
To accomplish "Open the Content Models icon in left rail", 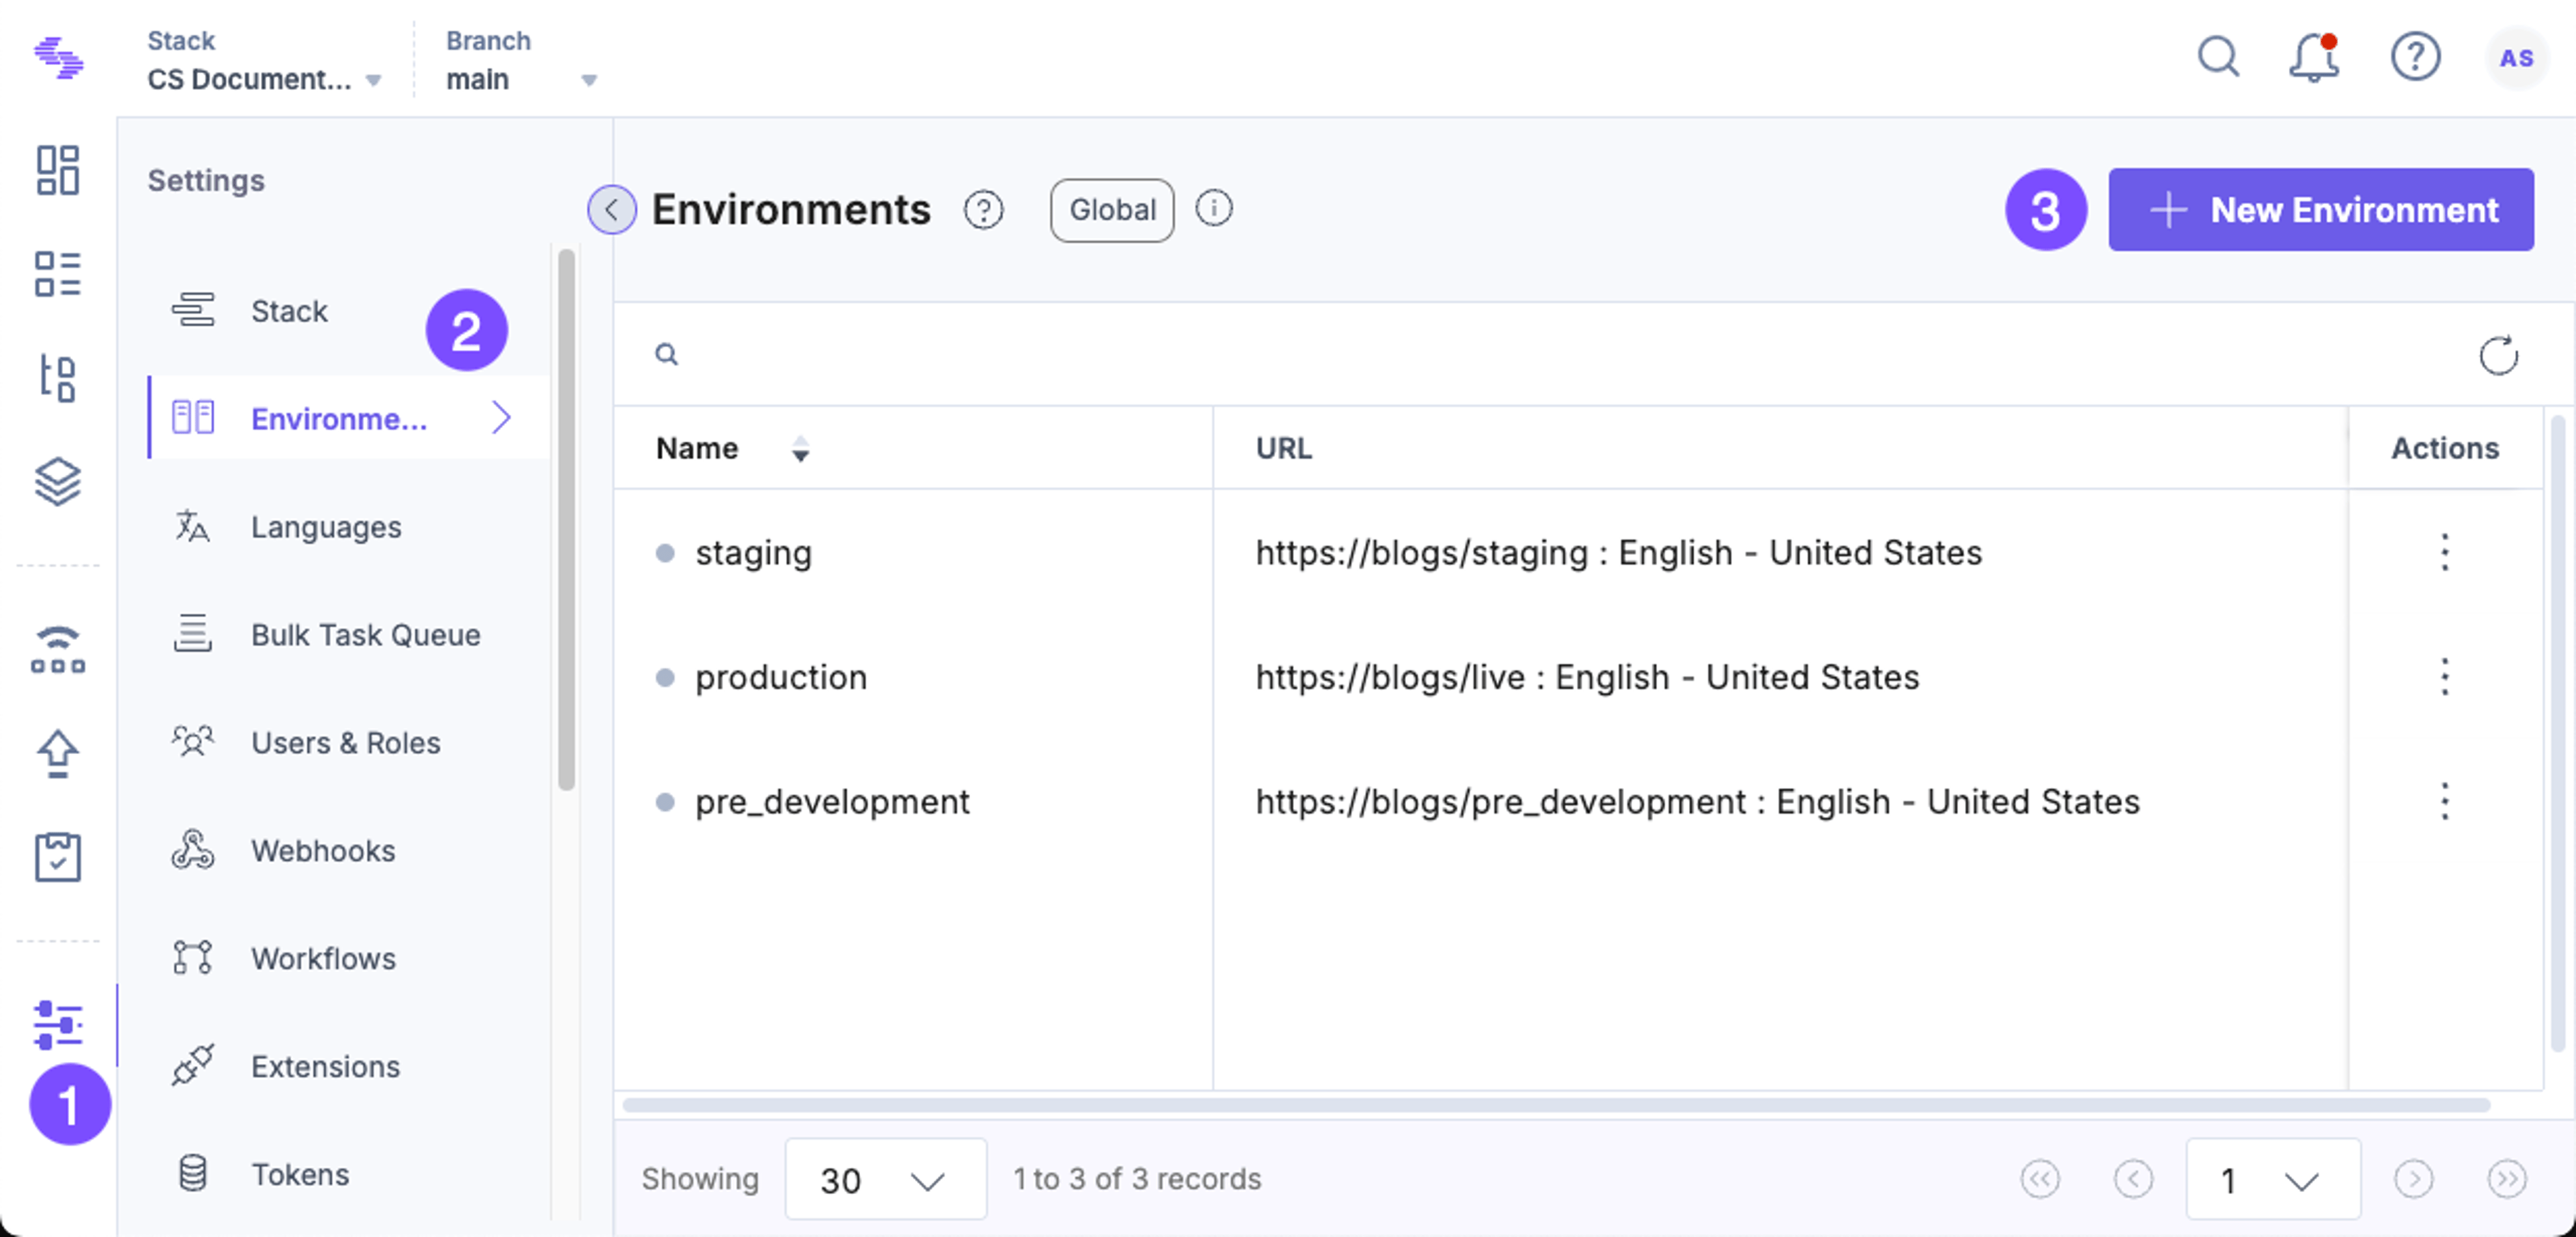I will (58, 378).
